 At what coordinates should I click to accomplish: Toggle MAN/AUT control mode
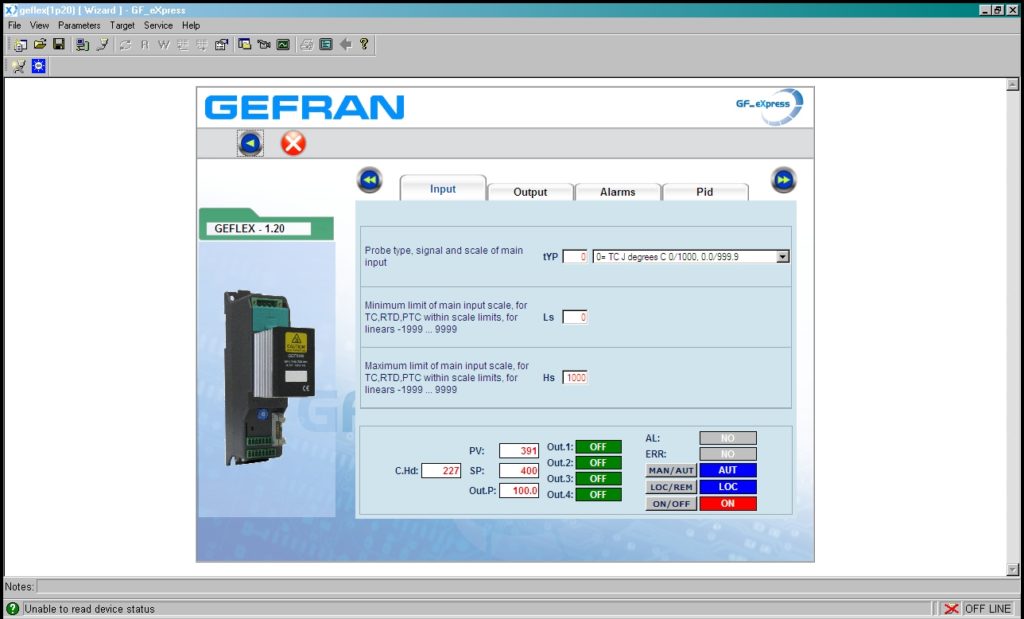pyautogui.click(x=671, y=470)
